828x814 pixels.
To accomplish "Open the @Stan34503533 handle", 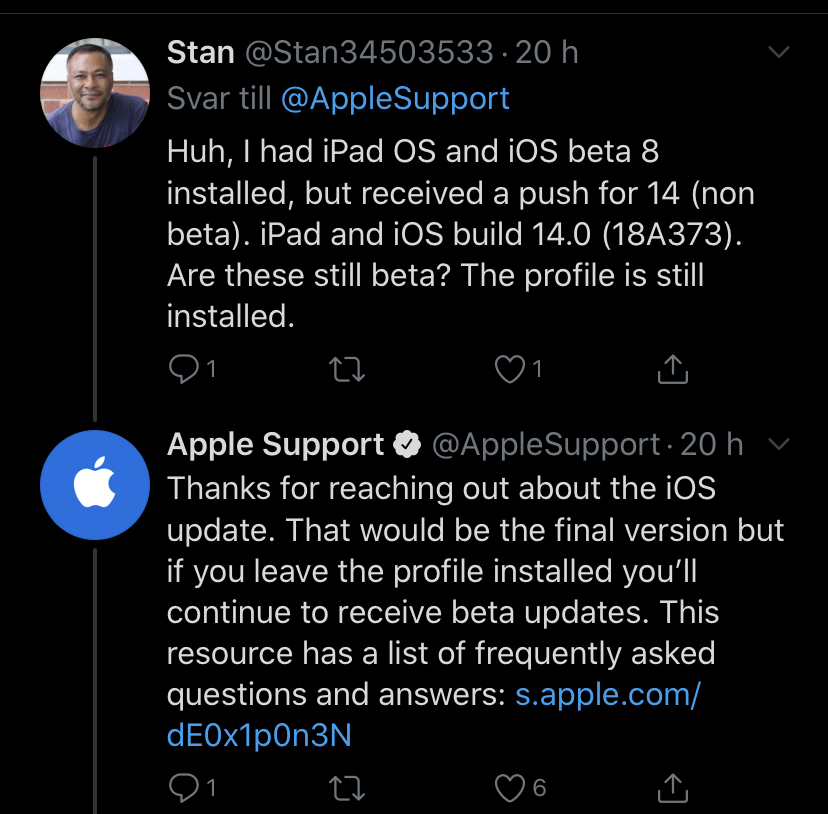I will click(x=369, y=52).
